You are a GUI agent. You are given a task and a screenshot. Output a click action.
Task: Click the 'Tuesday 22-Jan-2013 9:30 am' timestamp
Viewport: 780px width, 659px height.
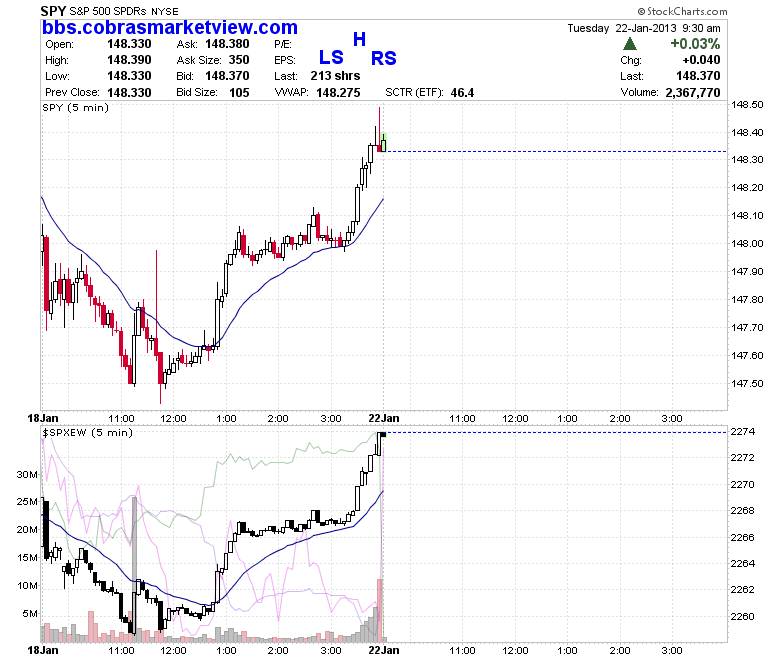tap(644, 28)
